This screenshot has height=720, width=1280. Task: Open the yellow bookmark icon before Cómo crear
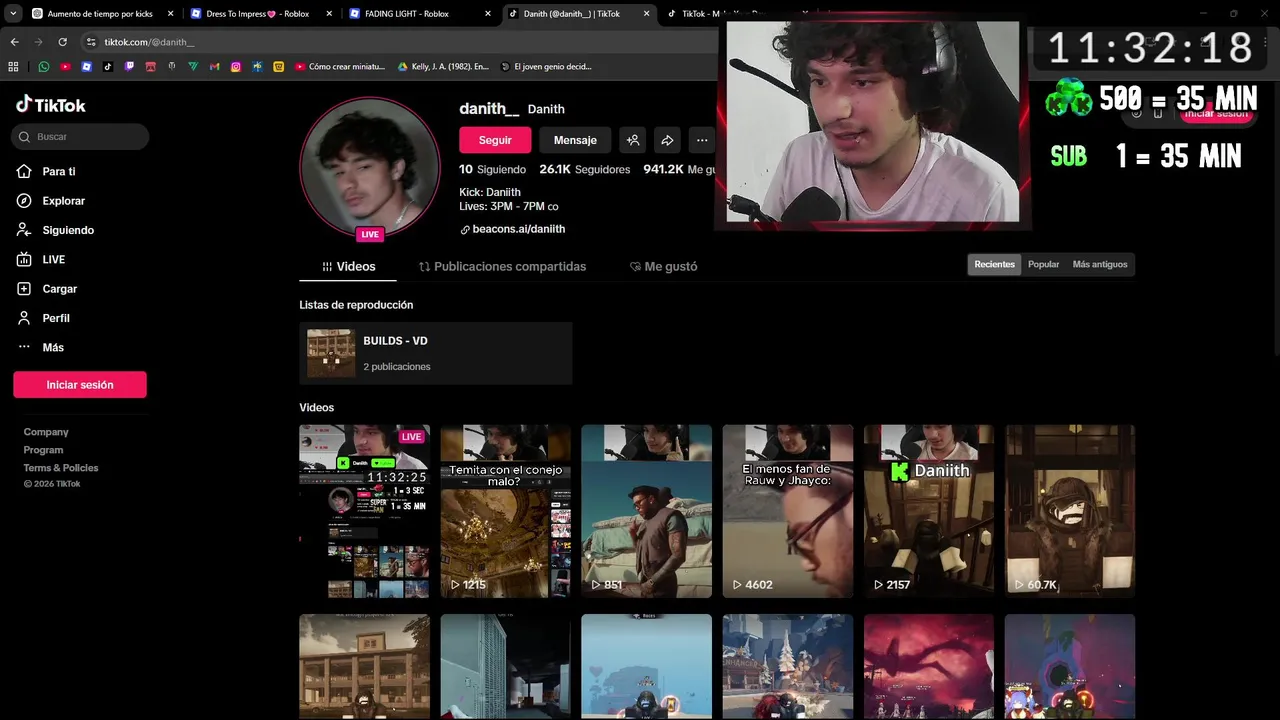tap(278, 67)
